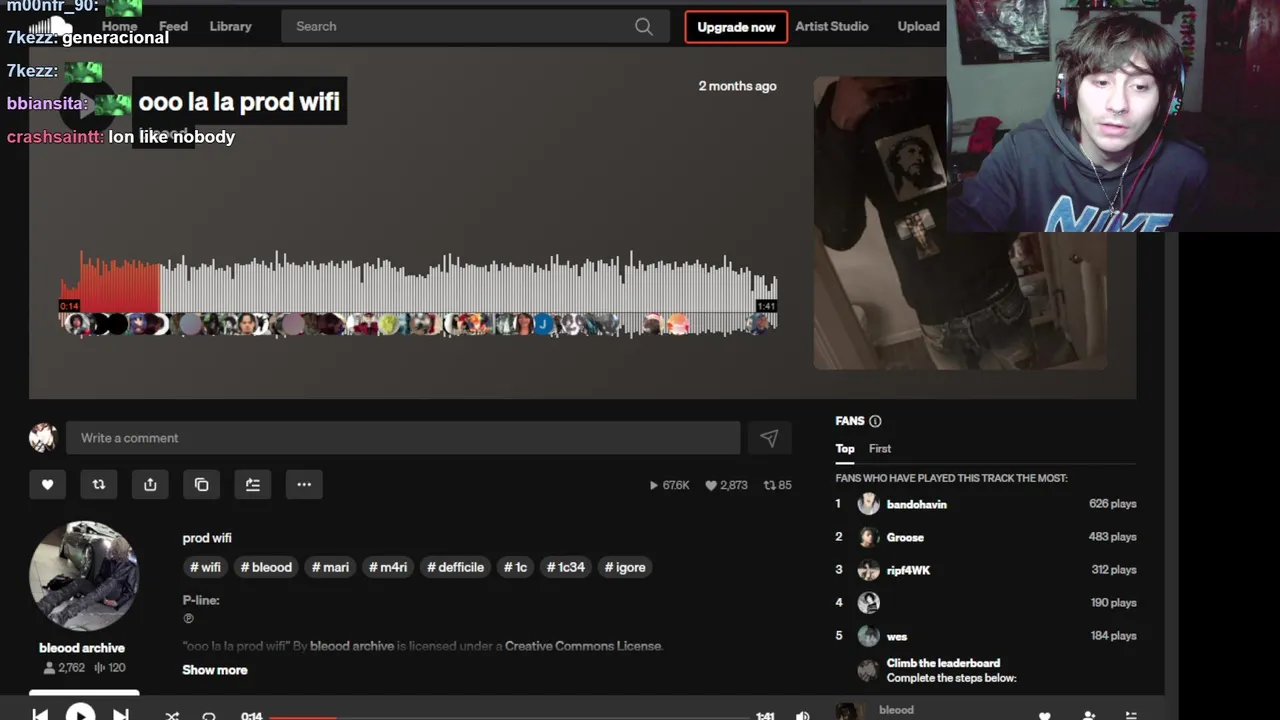Open bleood archive profile avatar
Viewport: 1280px width, 720px height.
[x=84, y=576]
